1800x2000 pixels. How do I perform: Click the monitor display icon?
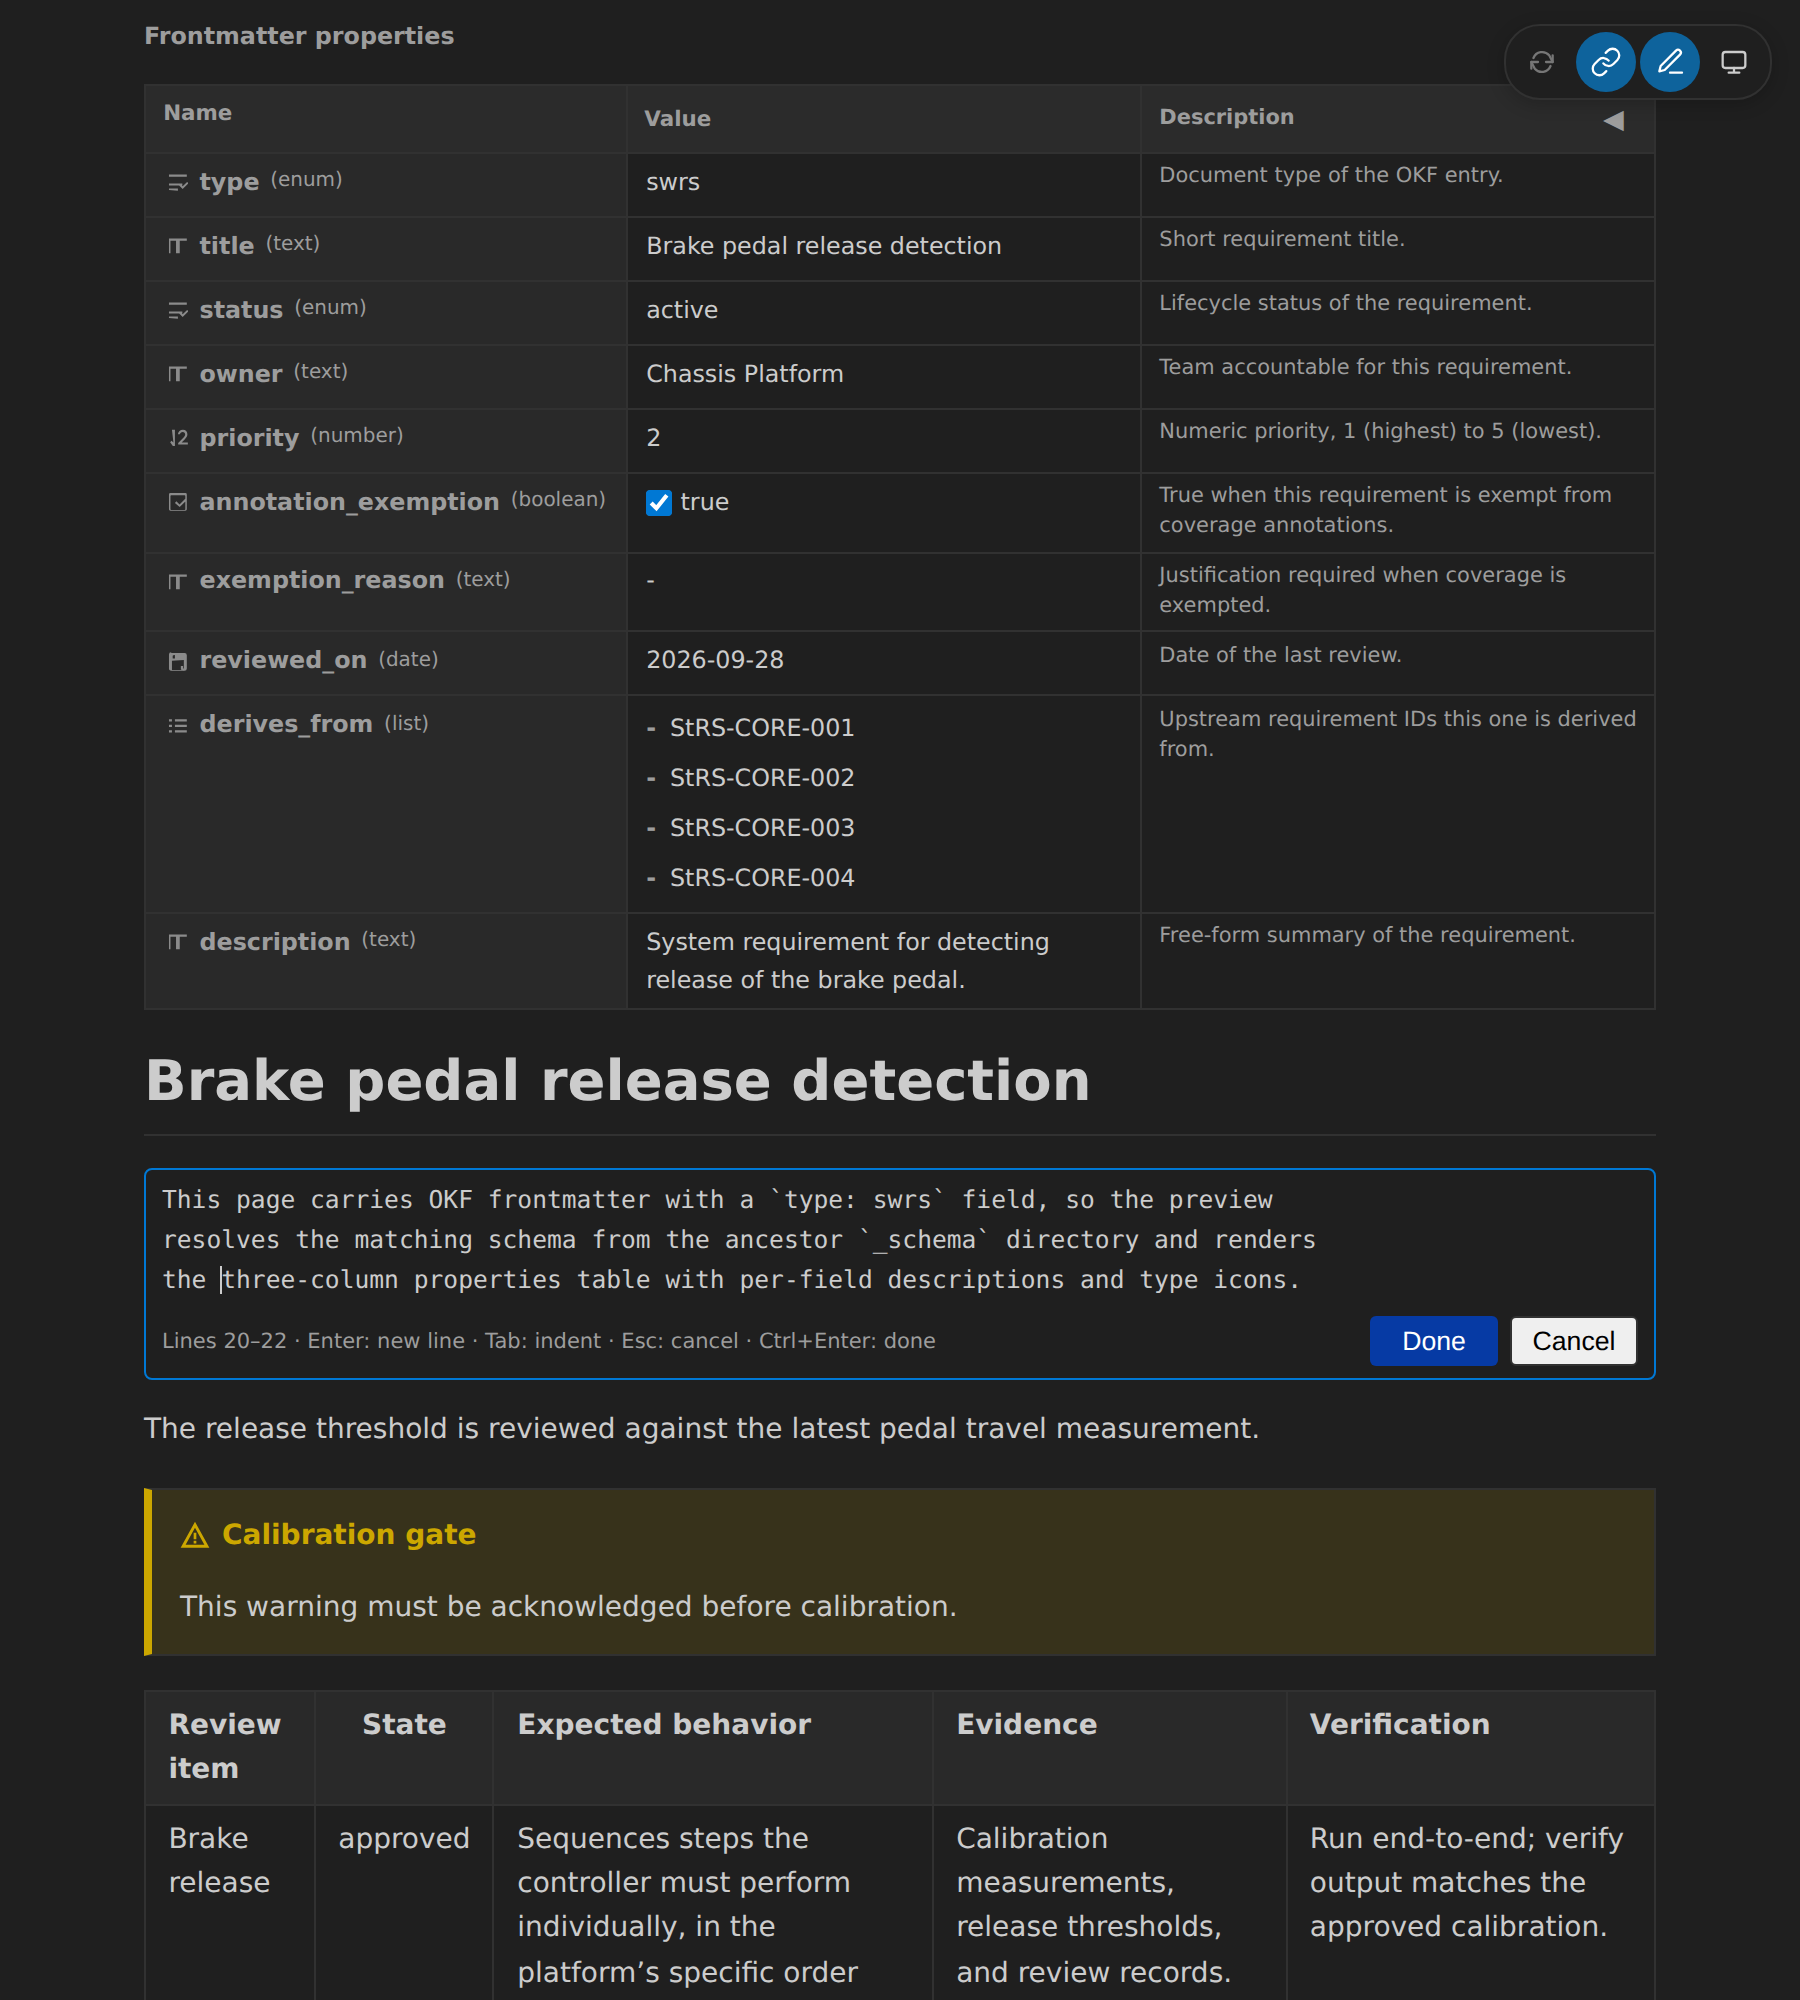pos(1733,62)
